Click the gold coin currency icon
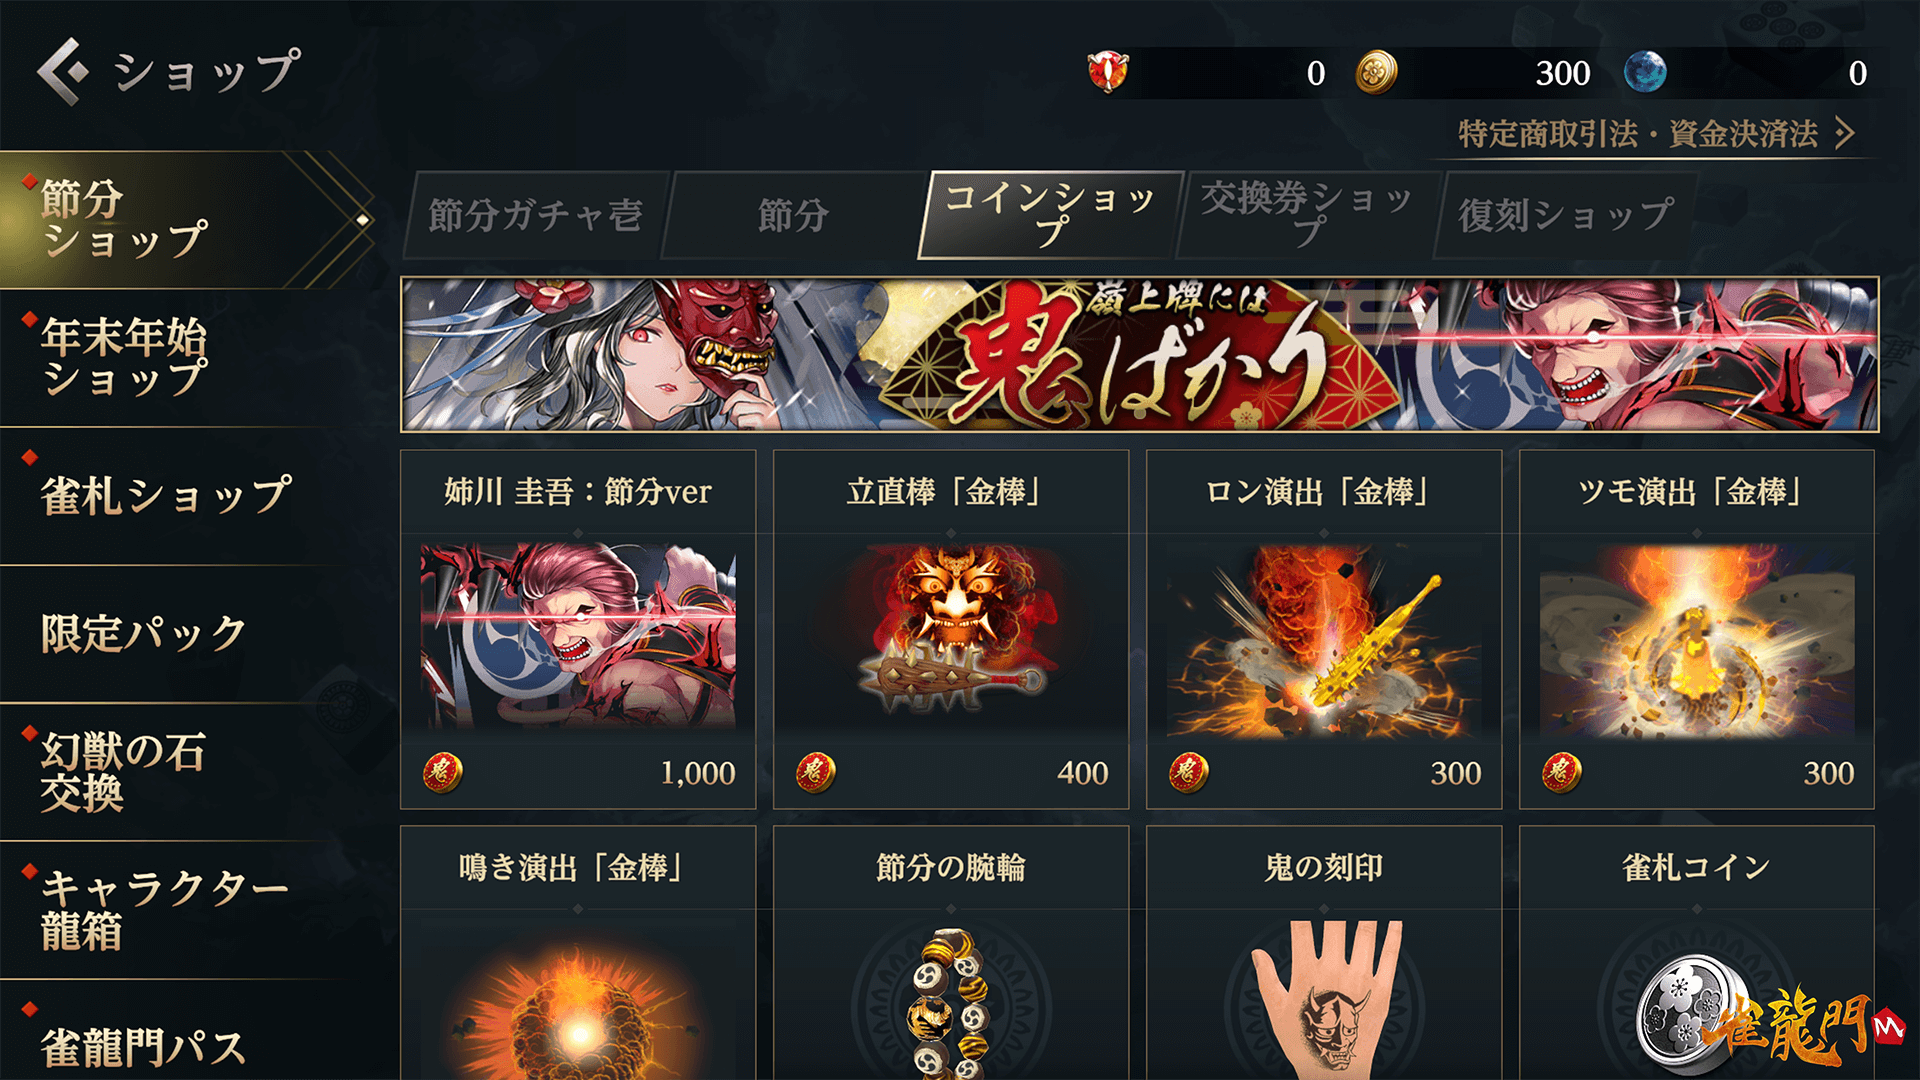The height and width of the screenshot is (1080, 1920). click(x=1376, y=72)
